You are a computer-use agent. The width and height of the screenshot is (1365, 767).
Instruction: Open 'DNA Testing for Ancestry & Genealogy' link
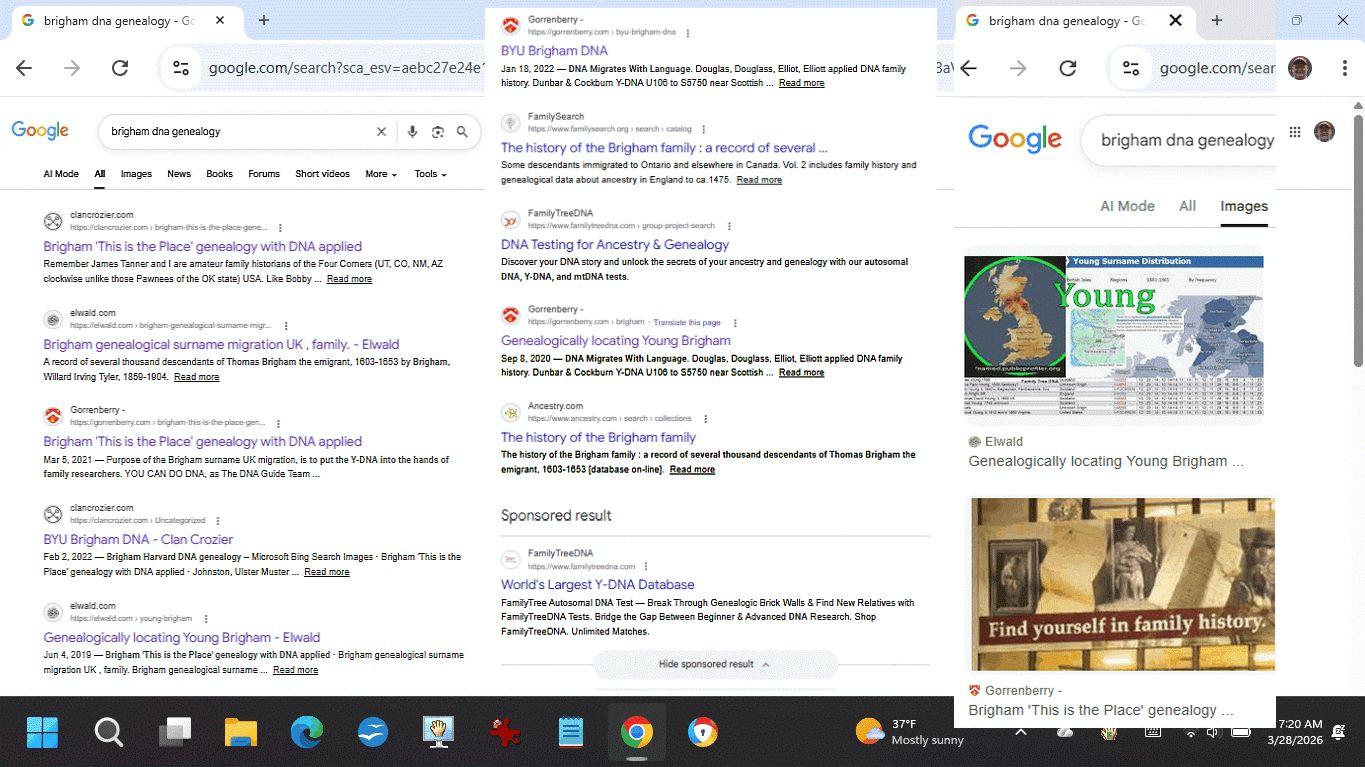pos(614,245)
